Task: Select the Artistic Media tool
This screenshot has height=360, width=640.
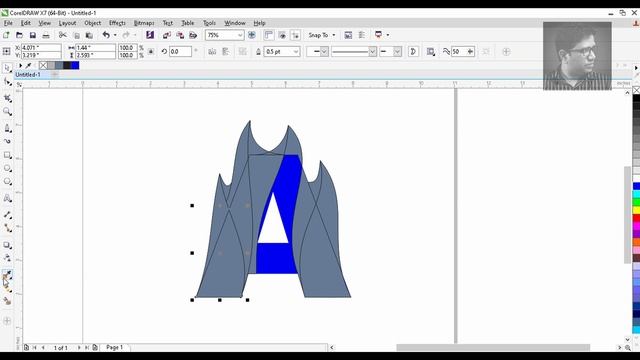Action: click(x=7, y=141)
